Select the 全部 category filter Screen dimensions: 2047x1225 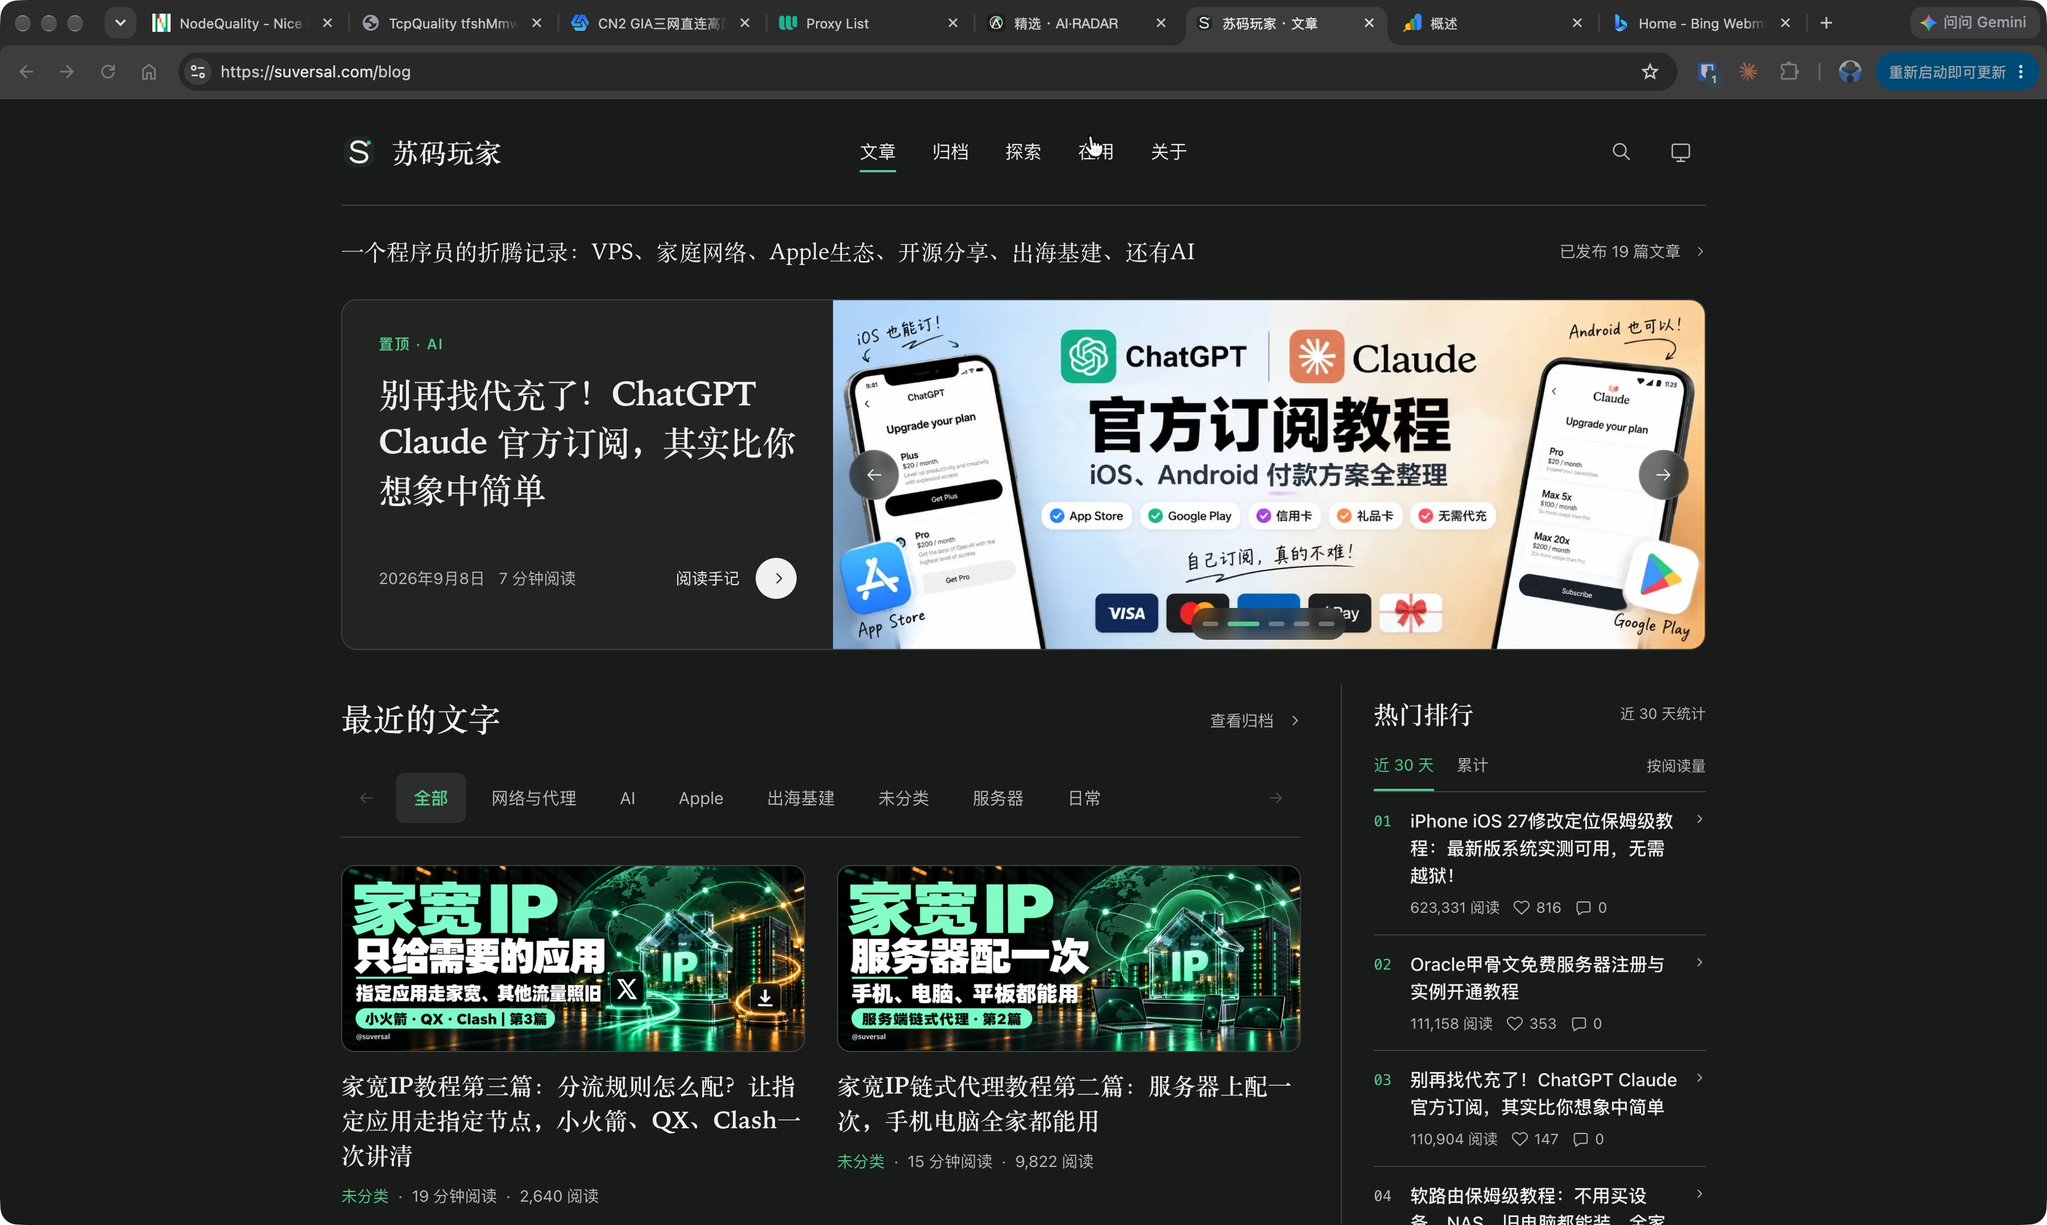click(x=431, y=798)
